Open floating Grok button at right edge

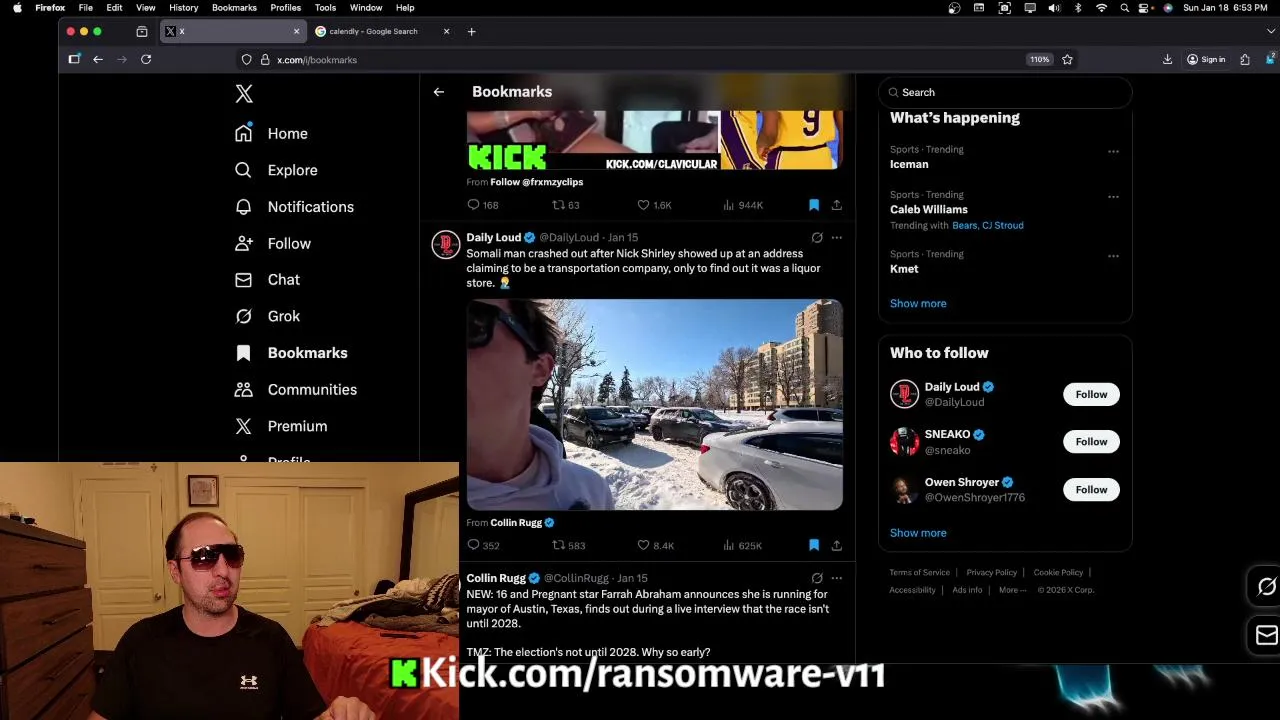pos(1266,587)
